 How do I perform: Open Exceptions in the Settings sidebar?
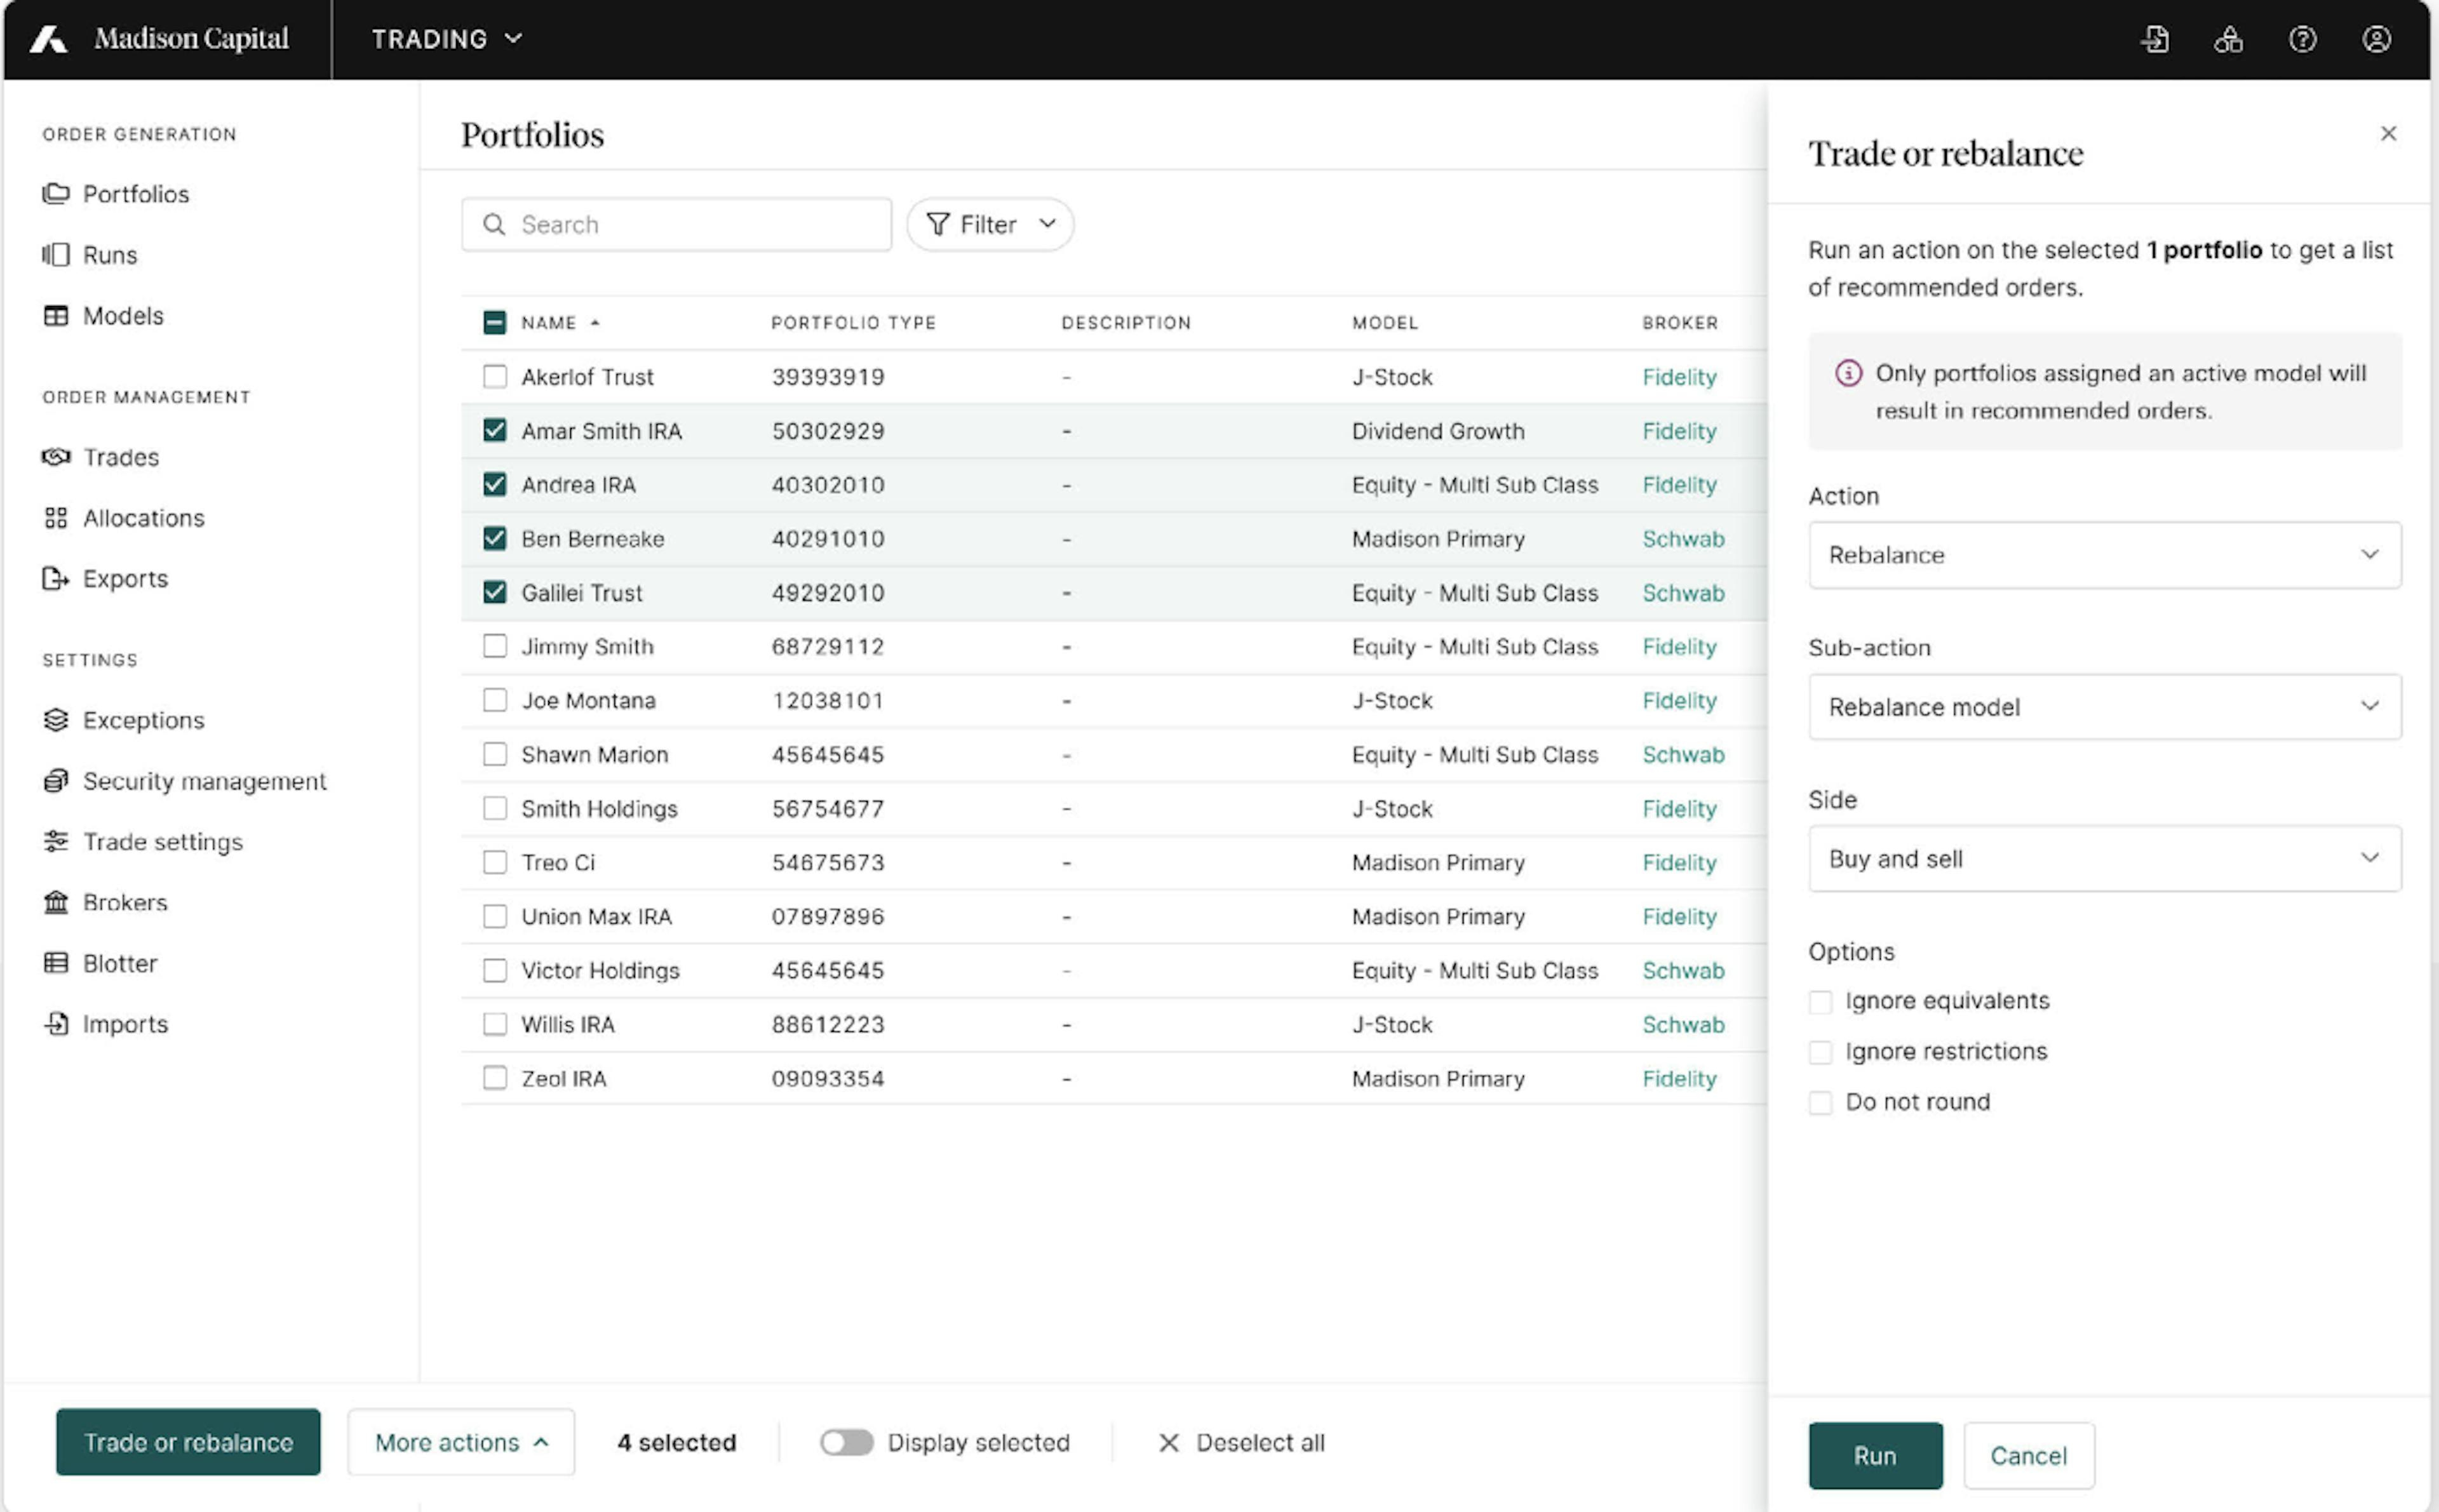pos(143,720)
